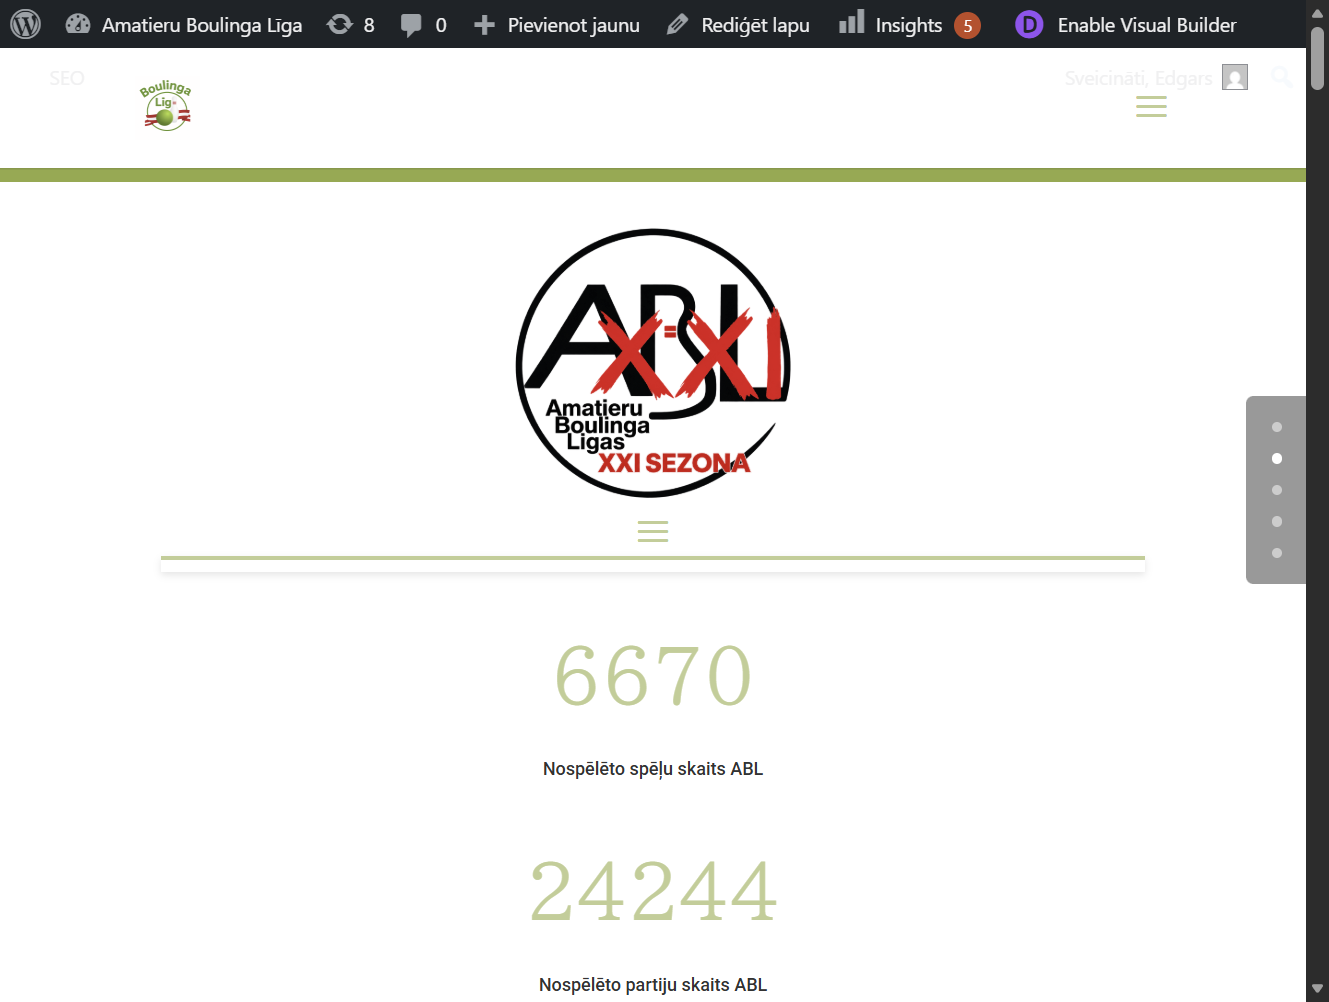The width and height of the screenshot is (1329, 1002).
Task: Click the Boulinga Līga site logo
Action: 166,106
